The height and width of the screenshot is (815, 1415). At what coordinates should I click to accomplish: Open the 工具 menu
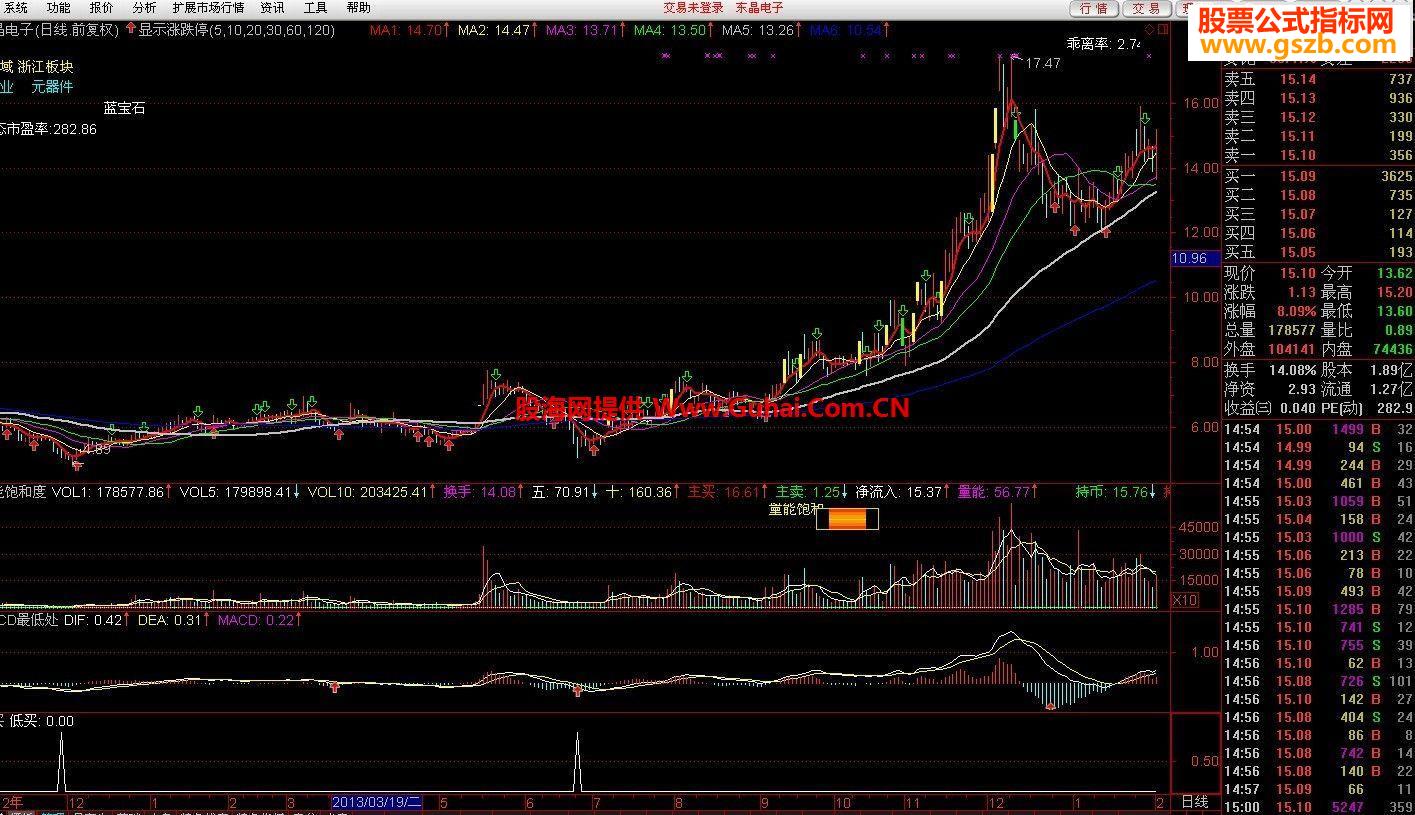click(315, 8)
